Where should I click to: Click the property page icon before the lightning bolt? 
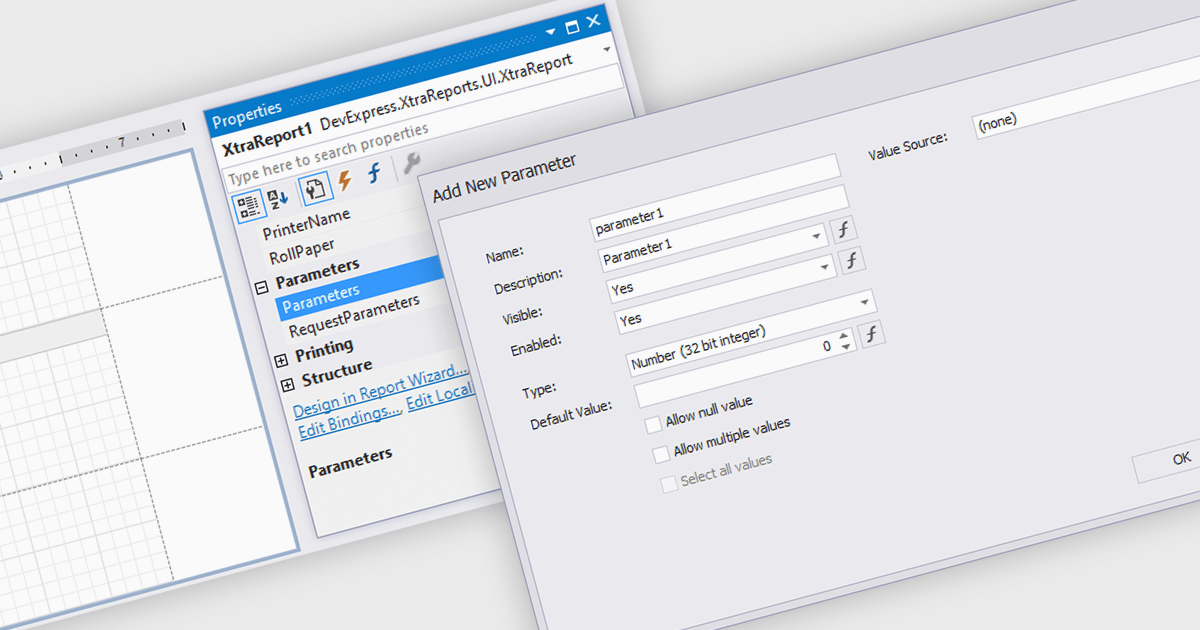315,189
